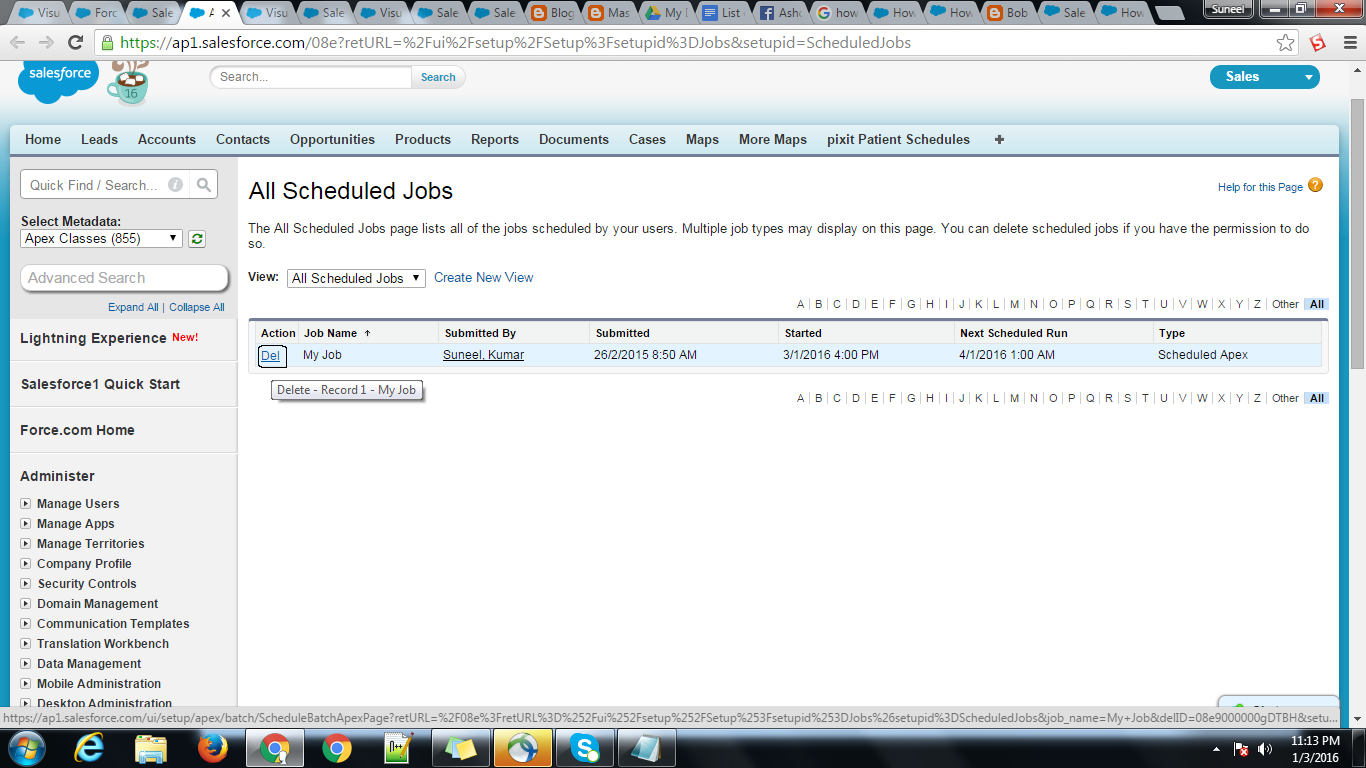Bookmark the page with the star icon
1366x768 pixels.
(x=1285, y=43)
